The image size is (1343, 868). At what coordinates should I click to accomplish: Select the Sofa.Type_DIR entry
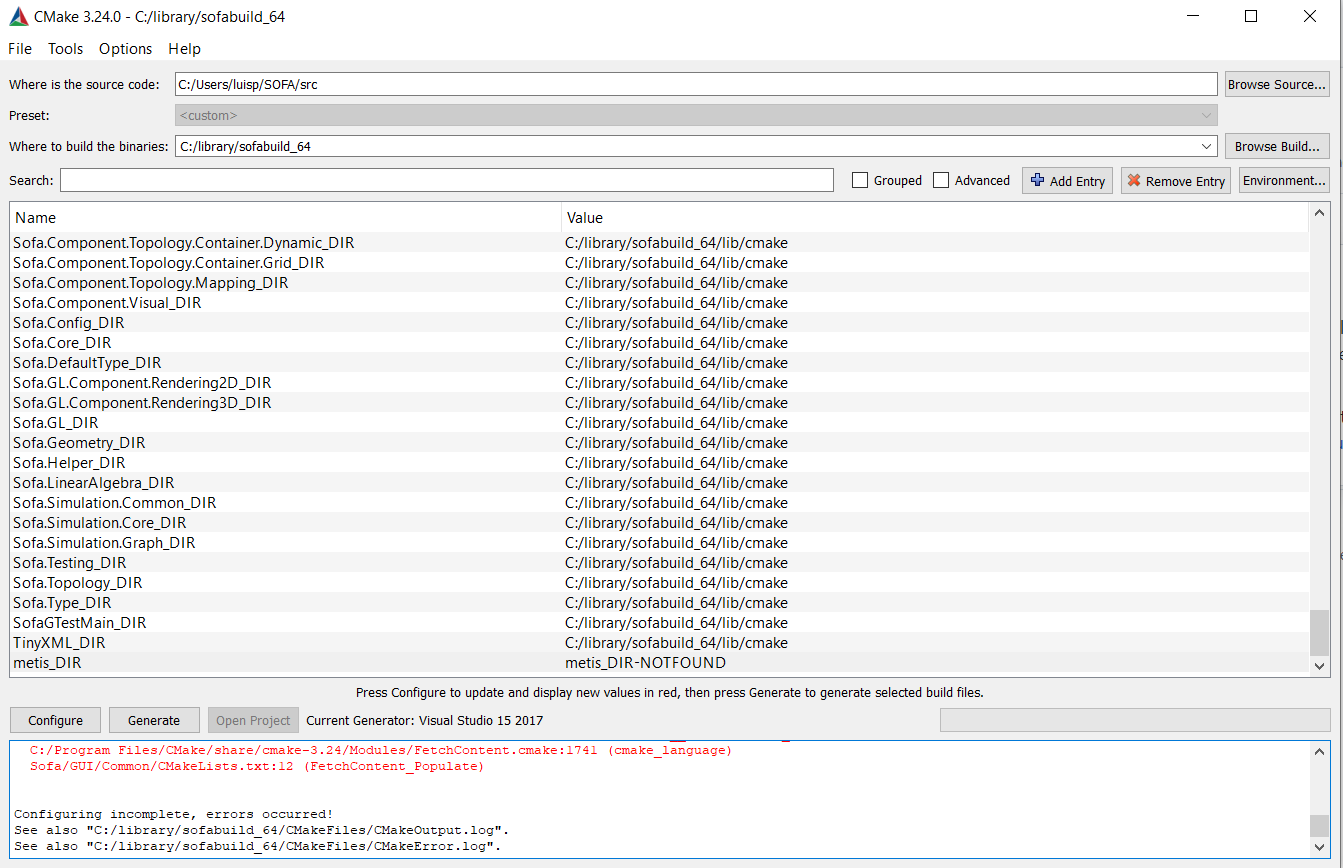coord(62,603)
